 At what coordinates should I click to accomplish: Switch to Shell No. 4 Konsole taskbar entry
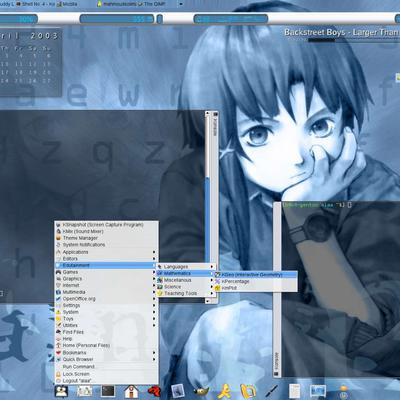[x=36, y=4]
